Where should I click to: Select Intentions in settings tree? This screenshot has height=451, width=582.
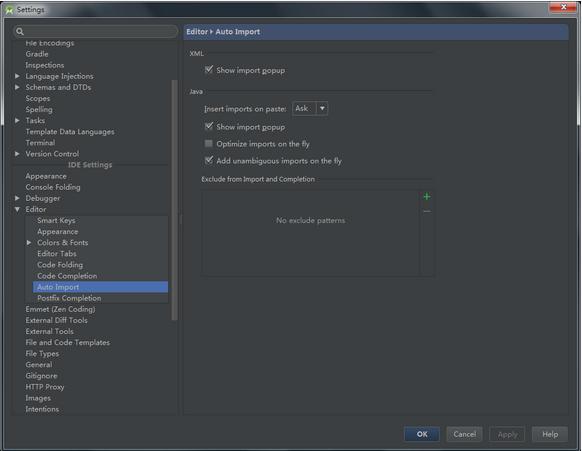42,409
